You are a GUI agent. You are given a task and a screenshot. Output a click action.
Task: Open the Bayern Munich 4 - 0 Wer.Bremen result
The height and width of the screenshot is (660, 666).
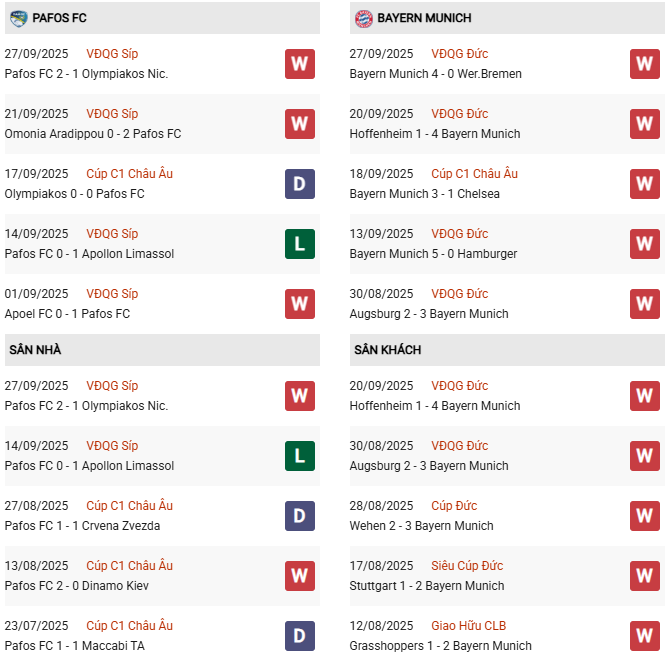click(435, 74)
